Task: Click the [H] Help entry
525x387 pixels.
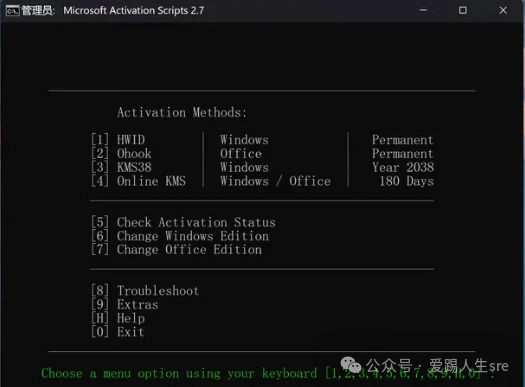Action: [x=118, y=318]
